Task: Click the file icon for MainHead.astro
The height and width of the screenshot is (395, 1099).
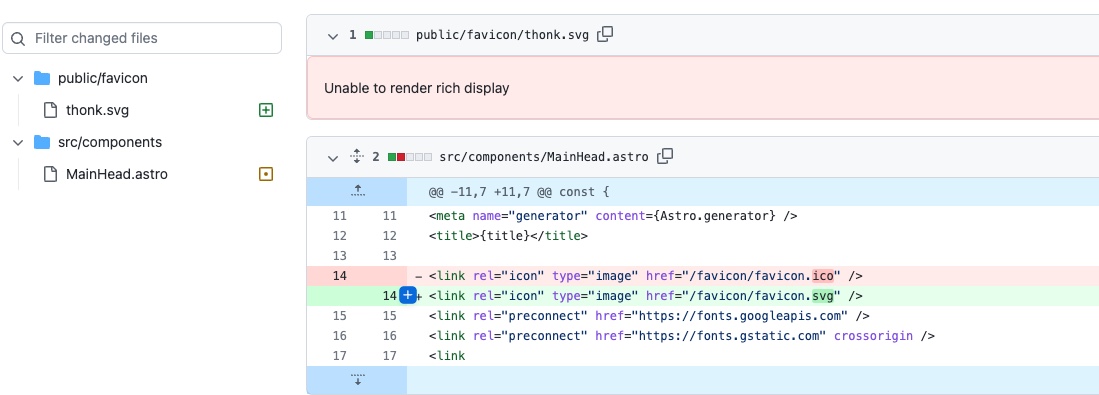Action: click(50, 174)
